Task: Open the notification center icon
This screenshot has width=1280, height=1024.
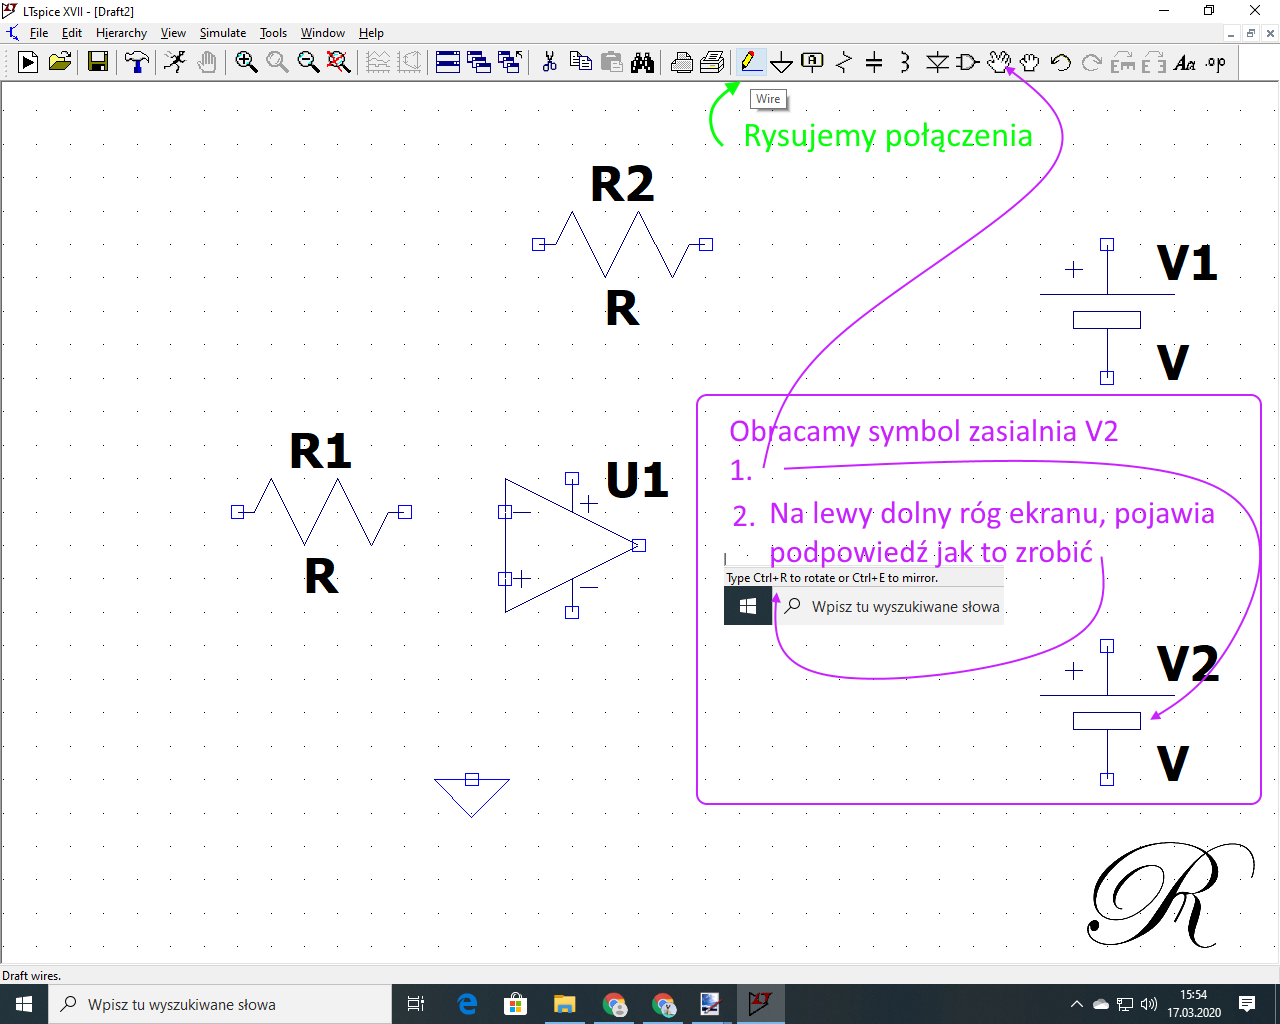Action: click(x=1247, y=1004)
